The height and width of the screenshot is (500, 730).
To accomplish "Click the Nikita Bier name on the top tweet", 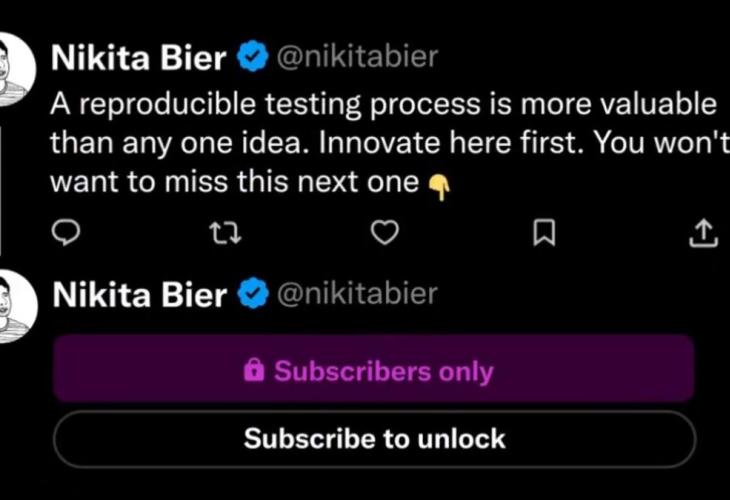I will 140,58.
